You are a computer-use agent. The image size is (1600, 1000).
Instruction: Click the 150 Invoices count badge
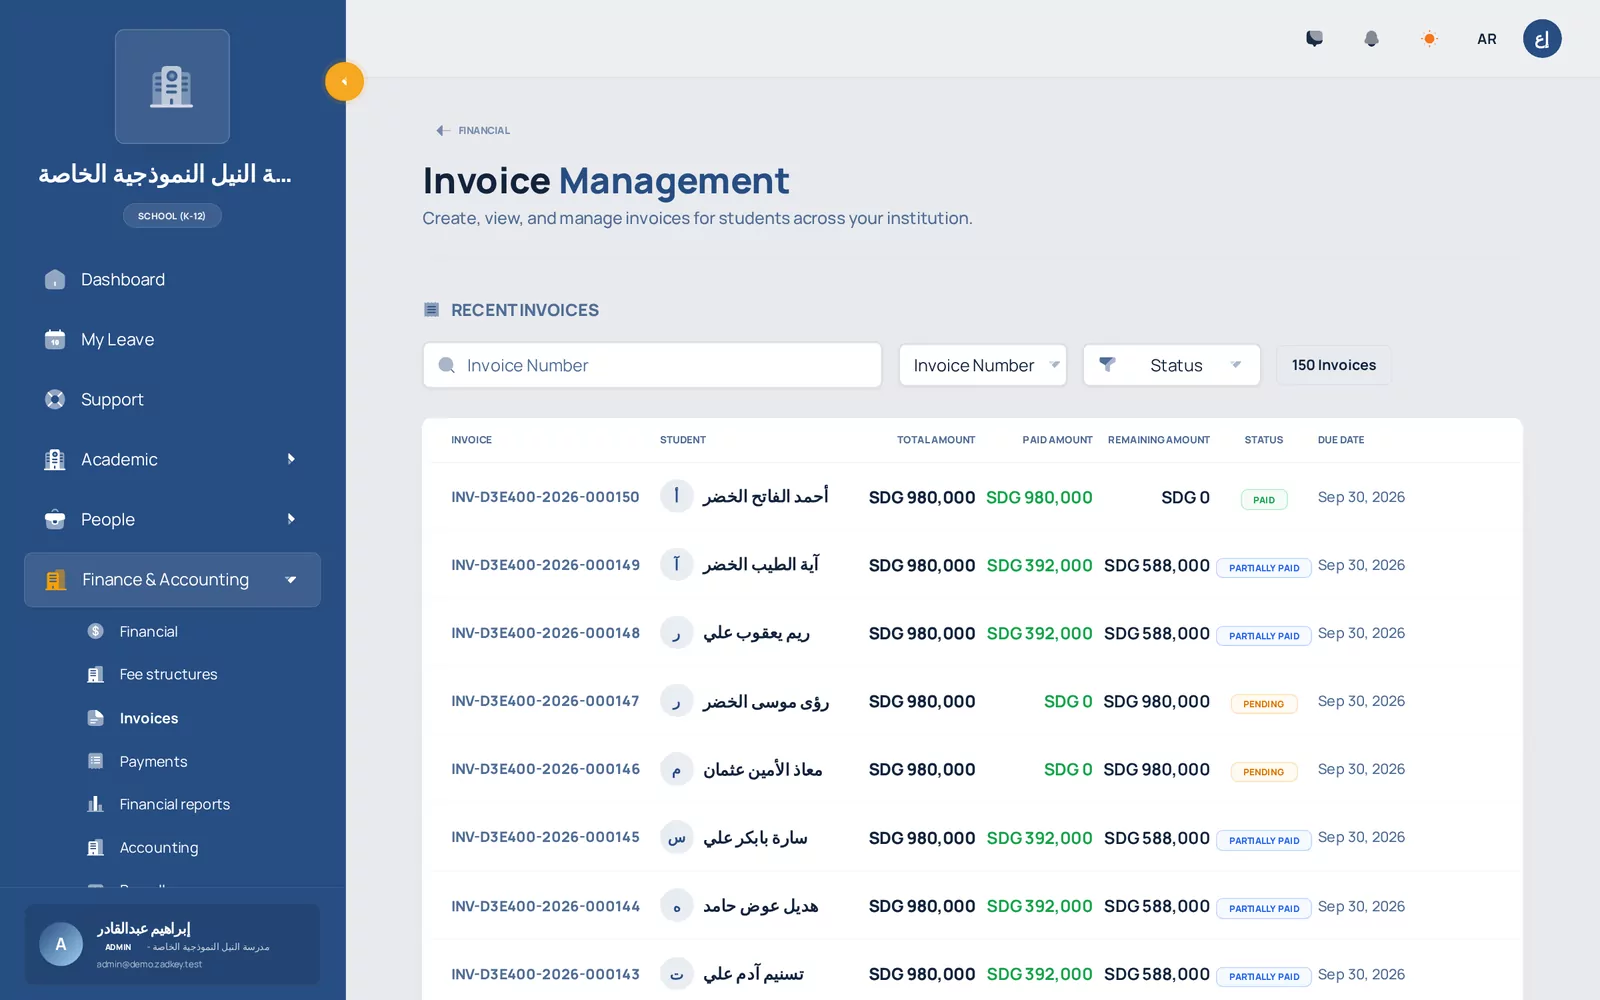[x=1334, y=365]
